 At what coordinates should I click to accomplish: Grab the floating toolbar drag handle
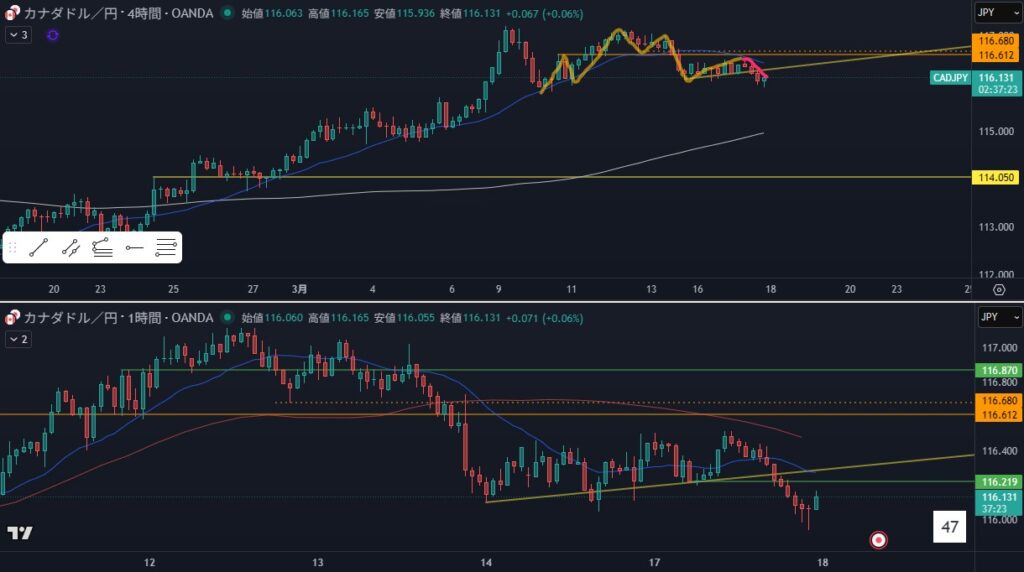13,248
